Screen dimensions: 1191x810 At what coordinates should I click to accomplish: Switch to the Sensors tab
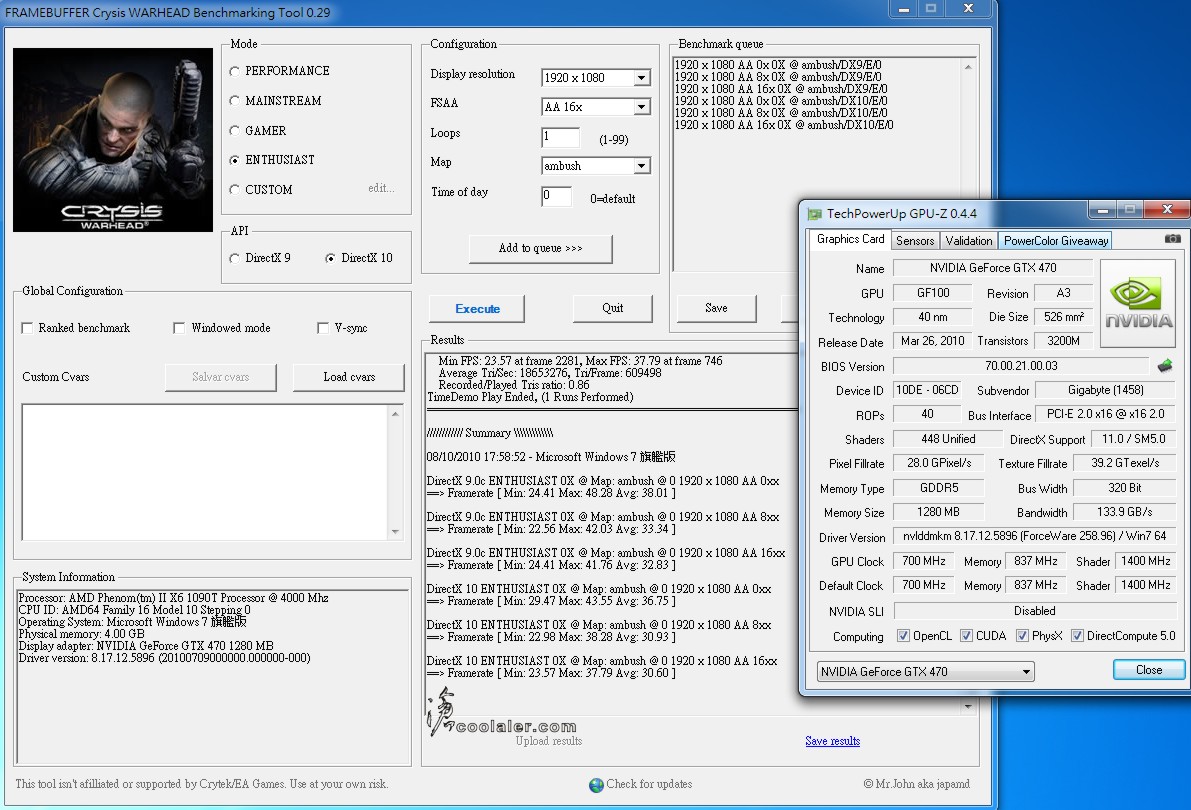click(x=915, y=241)
